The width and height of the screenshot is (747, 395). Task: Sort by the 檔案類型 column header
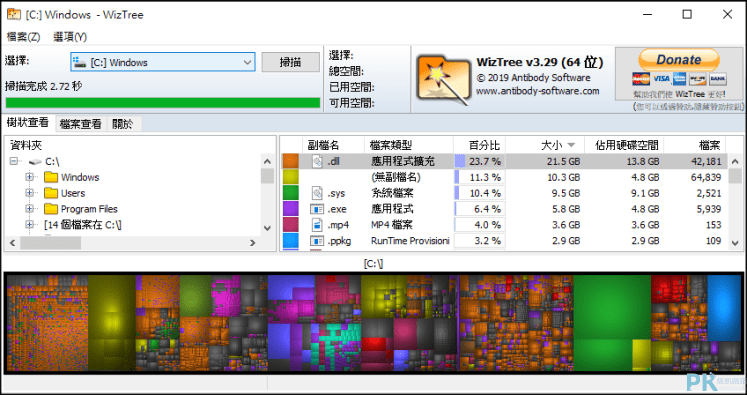pyautogui.click(x=409, y=145)
